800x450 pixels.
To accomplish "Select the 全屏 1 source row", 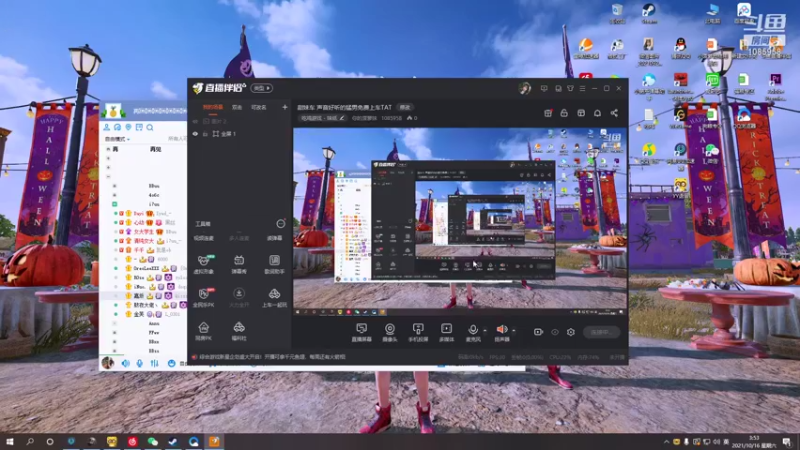I will [240, 134].
